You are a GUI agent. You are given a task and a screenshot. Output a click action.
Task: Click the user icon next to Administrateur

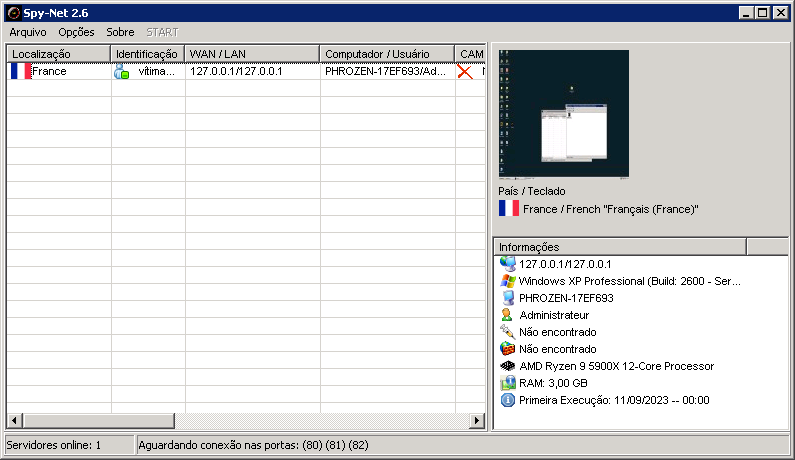click(507, 315)
